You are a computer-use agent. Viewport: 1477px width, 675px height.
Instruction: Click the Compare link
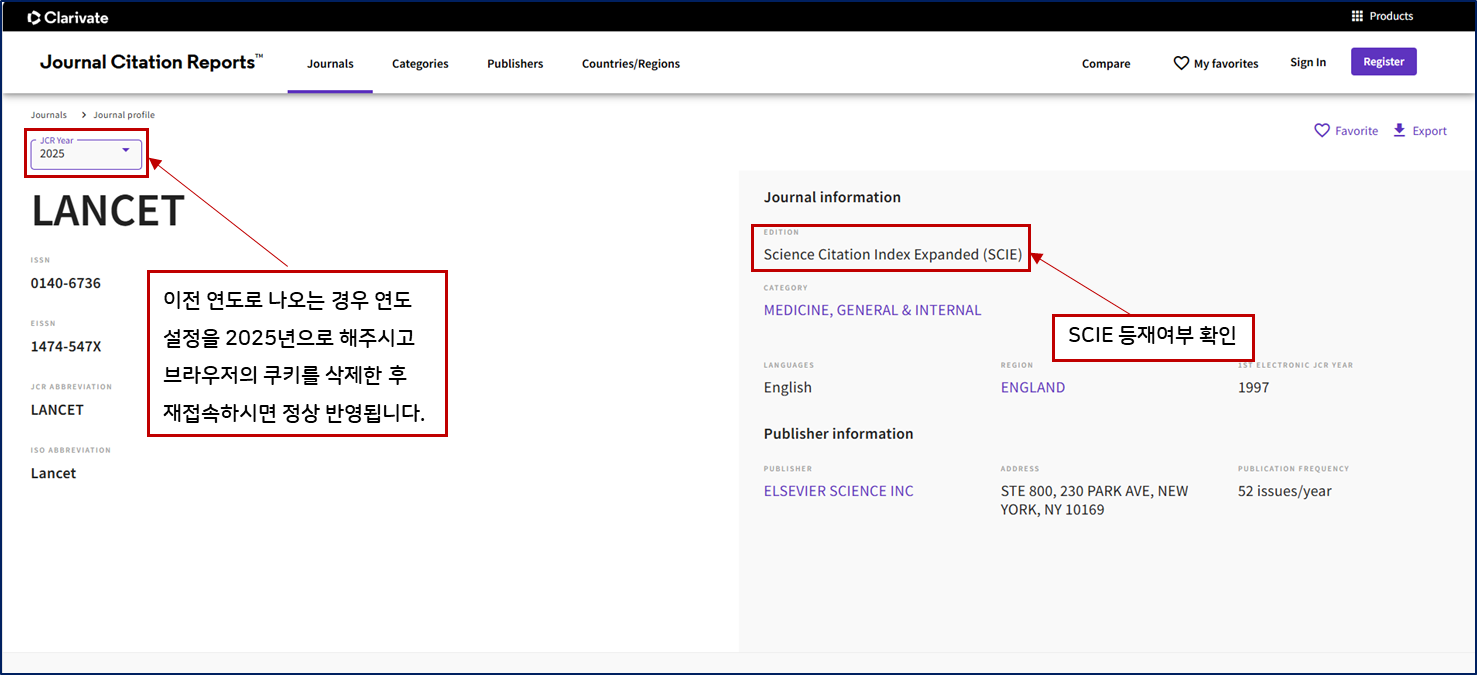click(x=1106, y=64)
